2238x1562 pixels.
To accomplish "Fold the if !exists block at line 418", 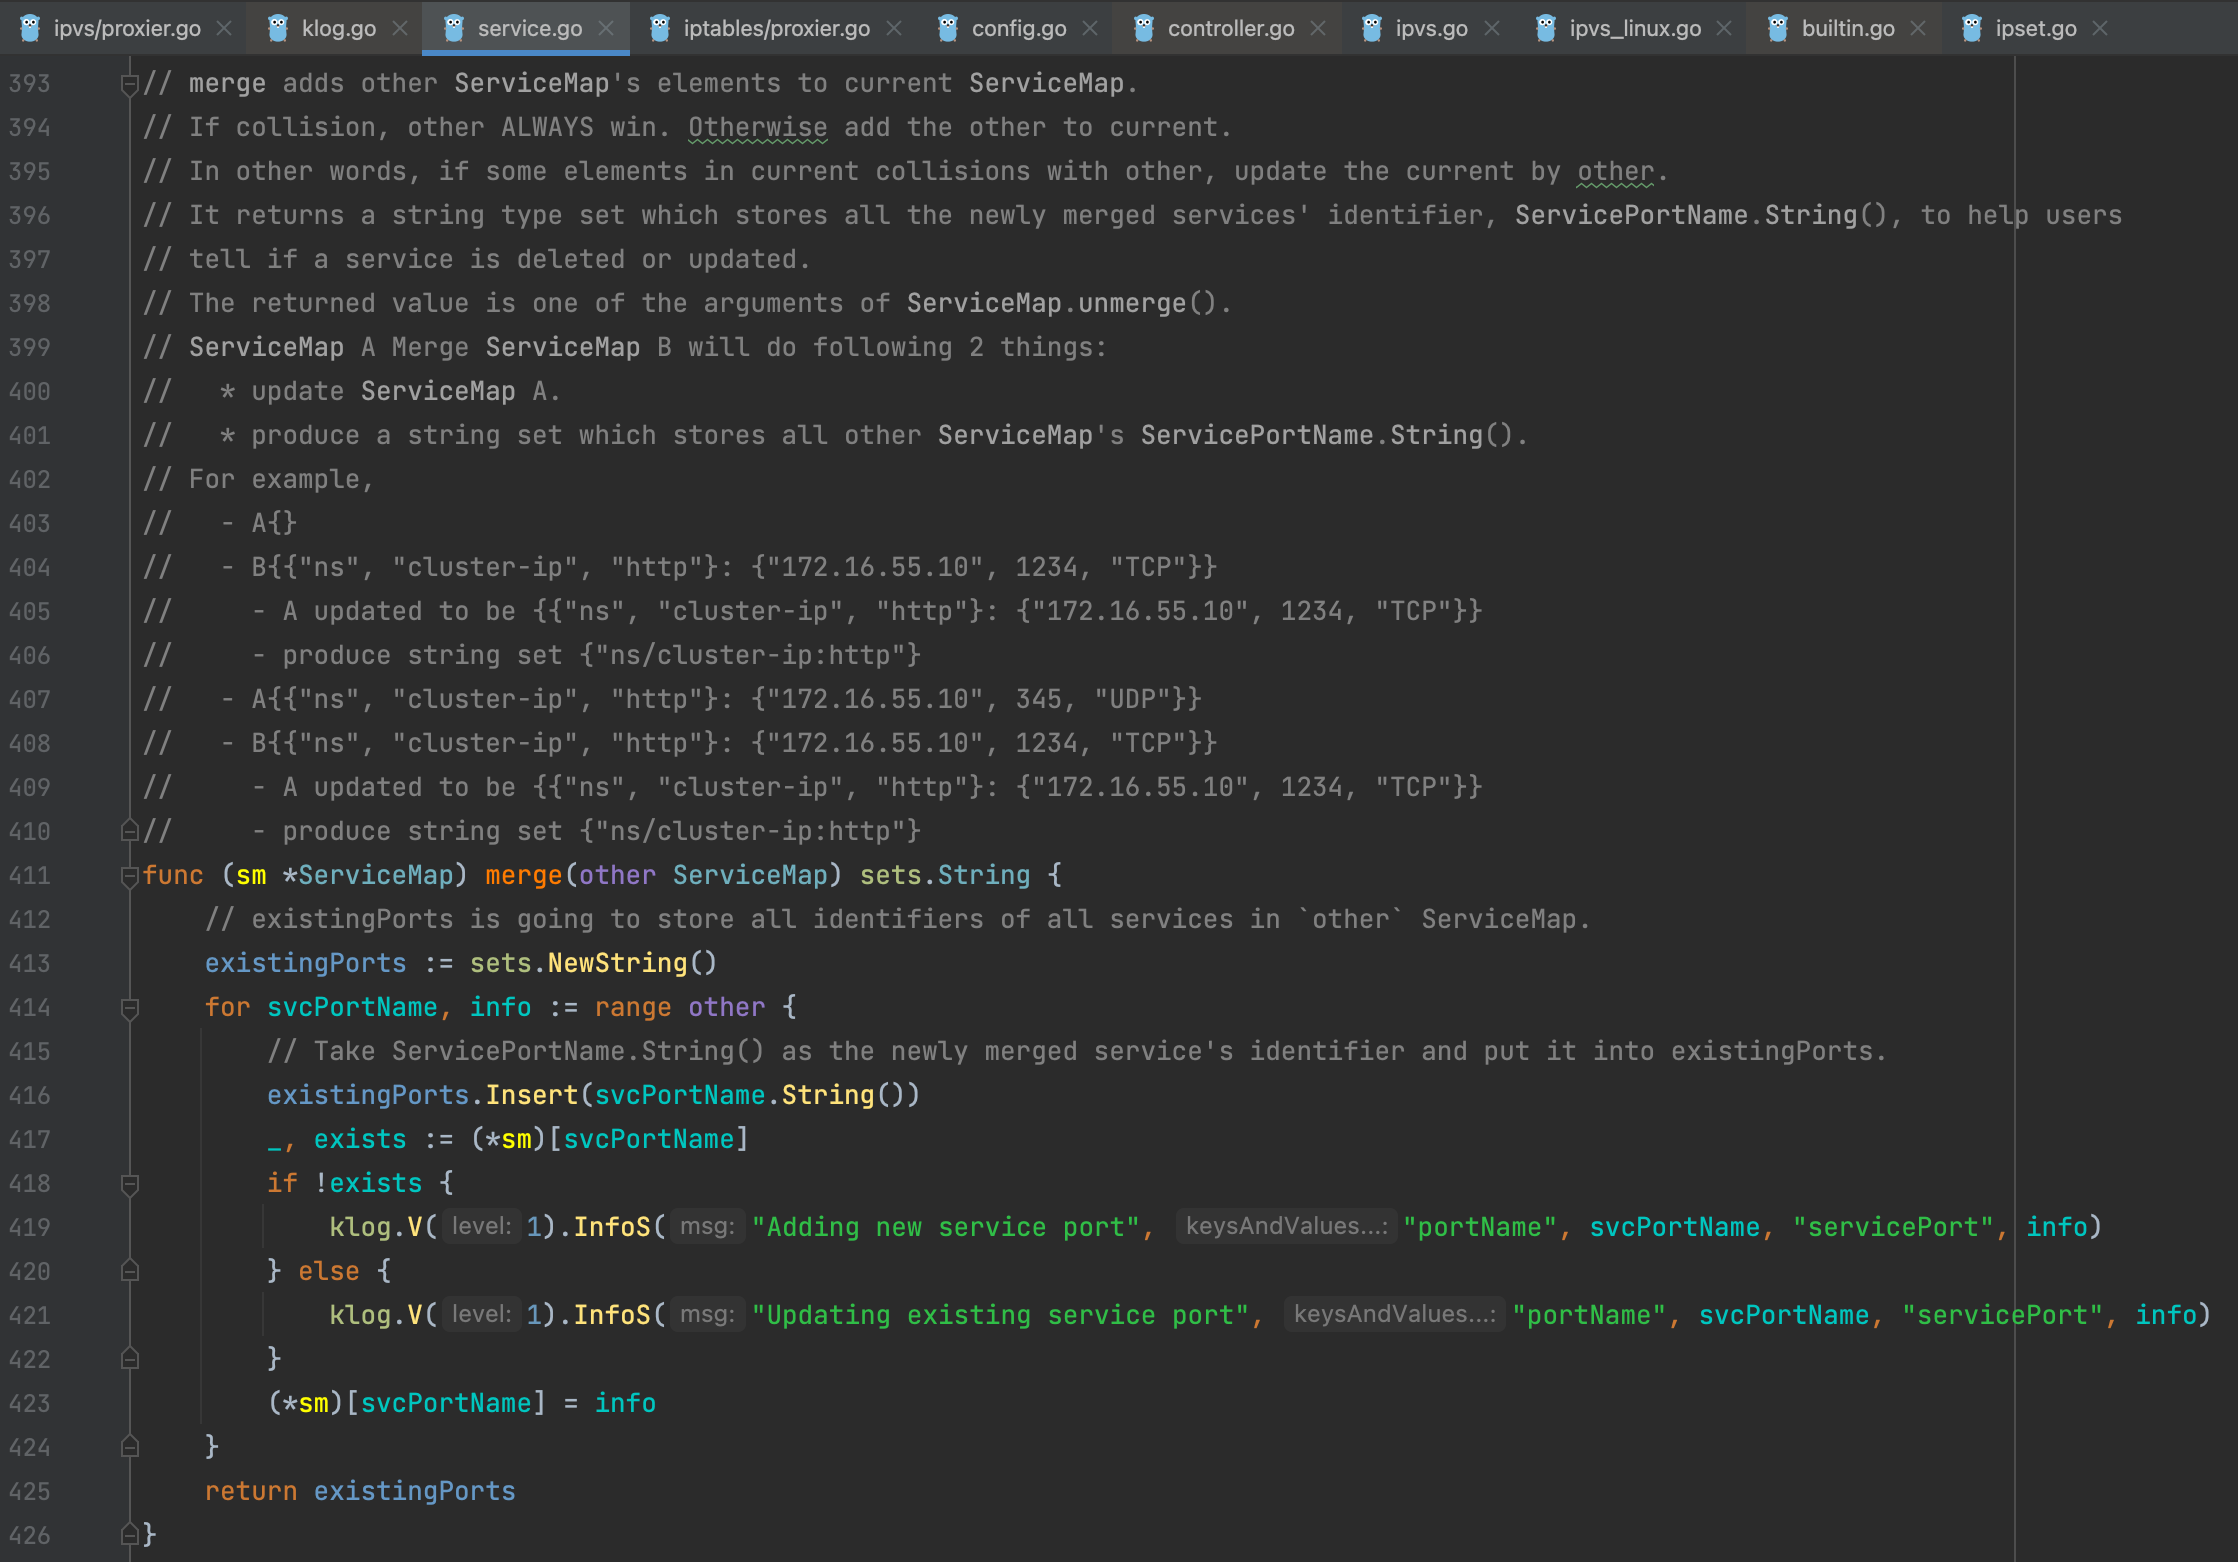I will pos(129,1185).
